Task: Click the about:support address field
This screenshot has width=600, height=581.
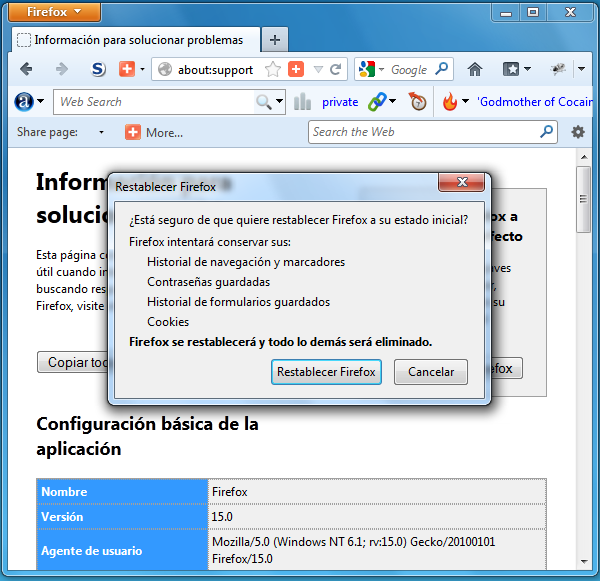Action: [x=215, y=70]
